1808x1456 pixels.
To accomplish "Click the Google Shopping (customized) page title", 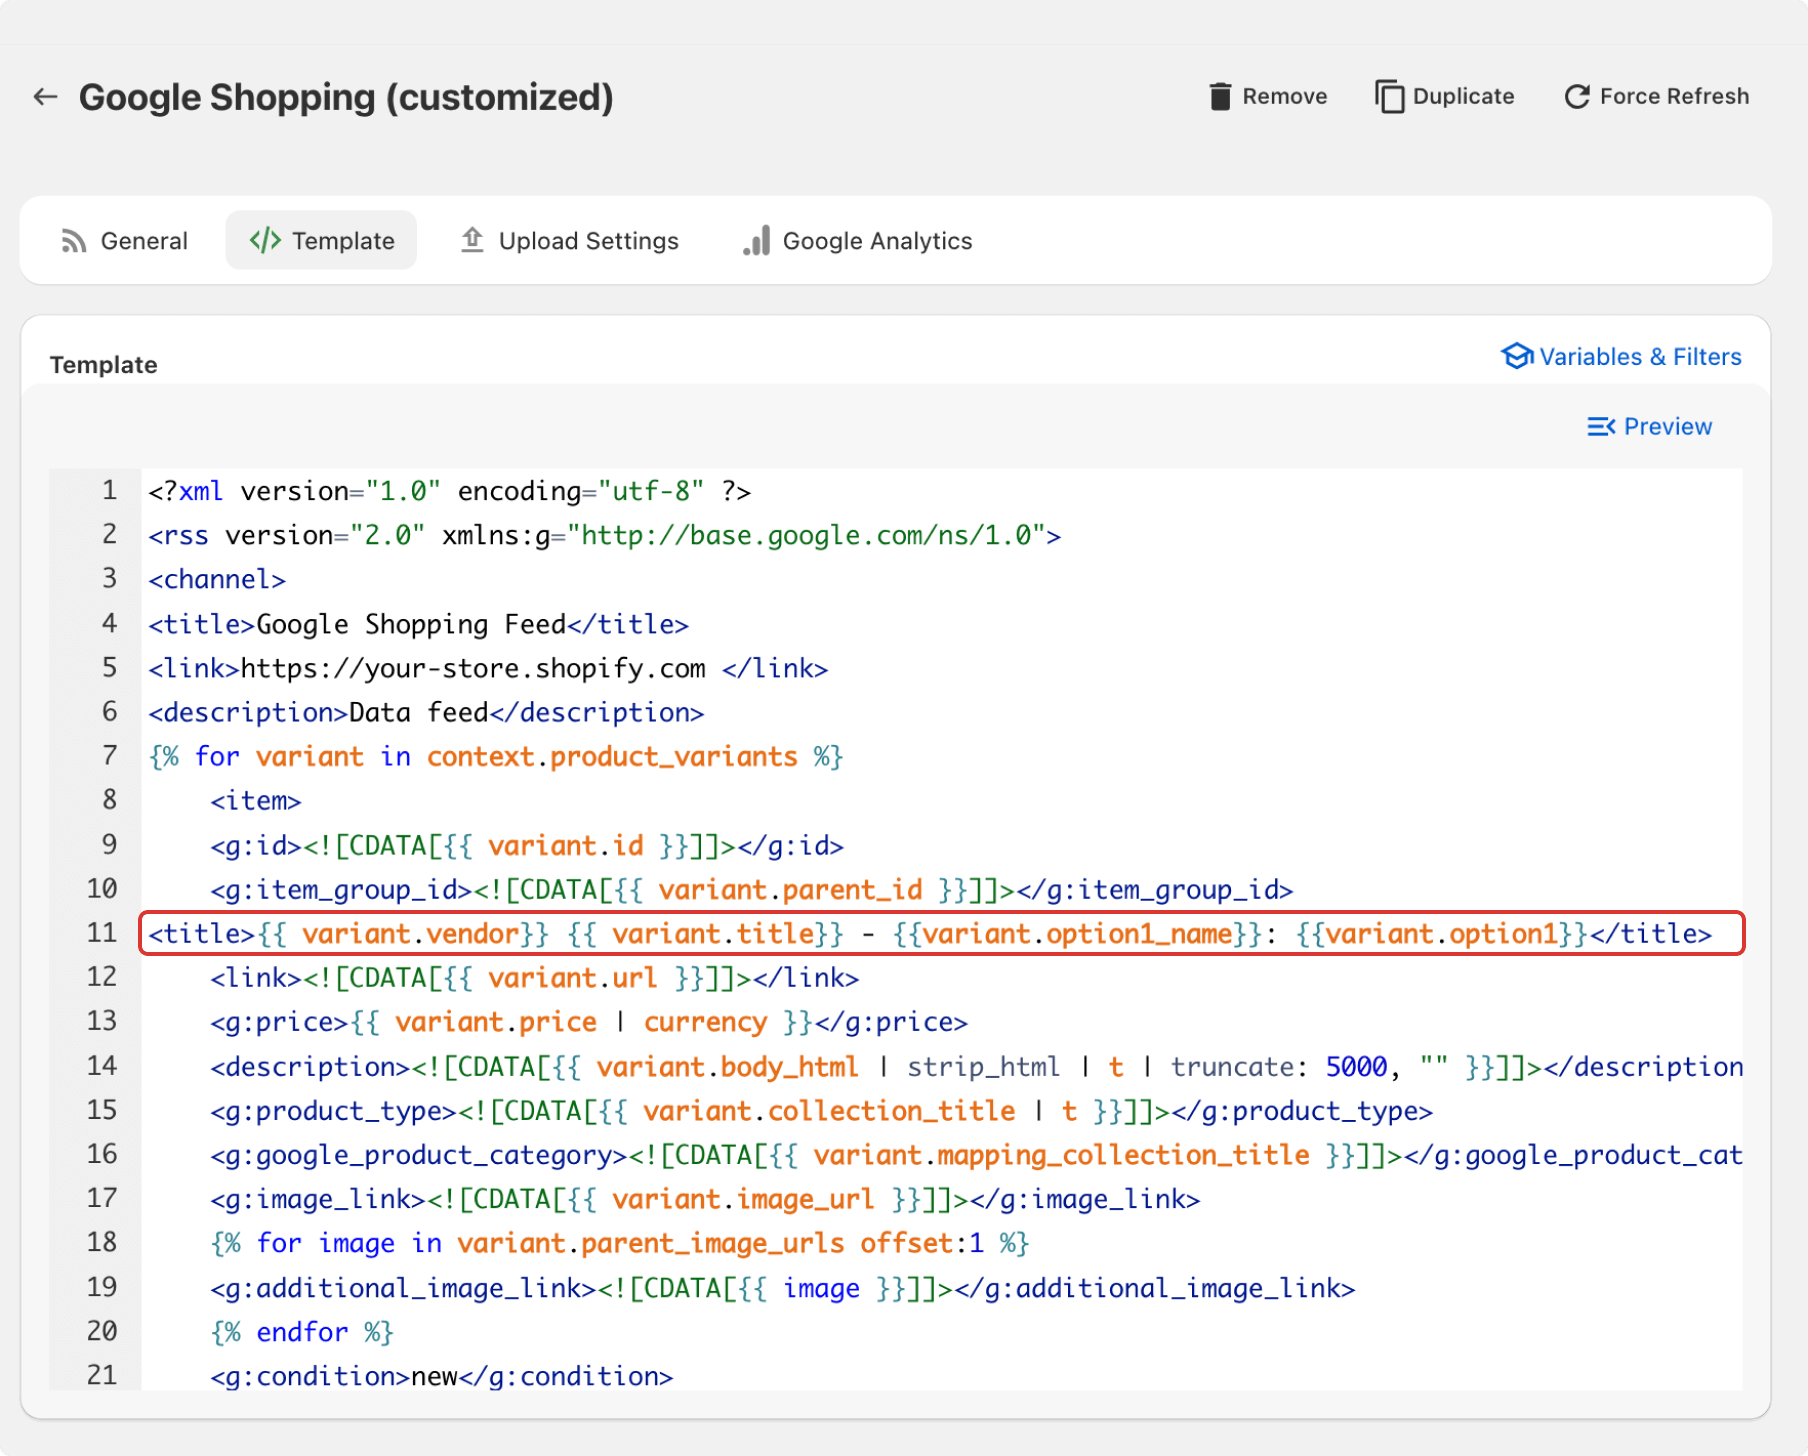I will click(346, 98).
